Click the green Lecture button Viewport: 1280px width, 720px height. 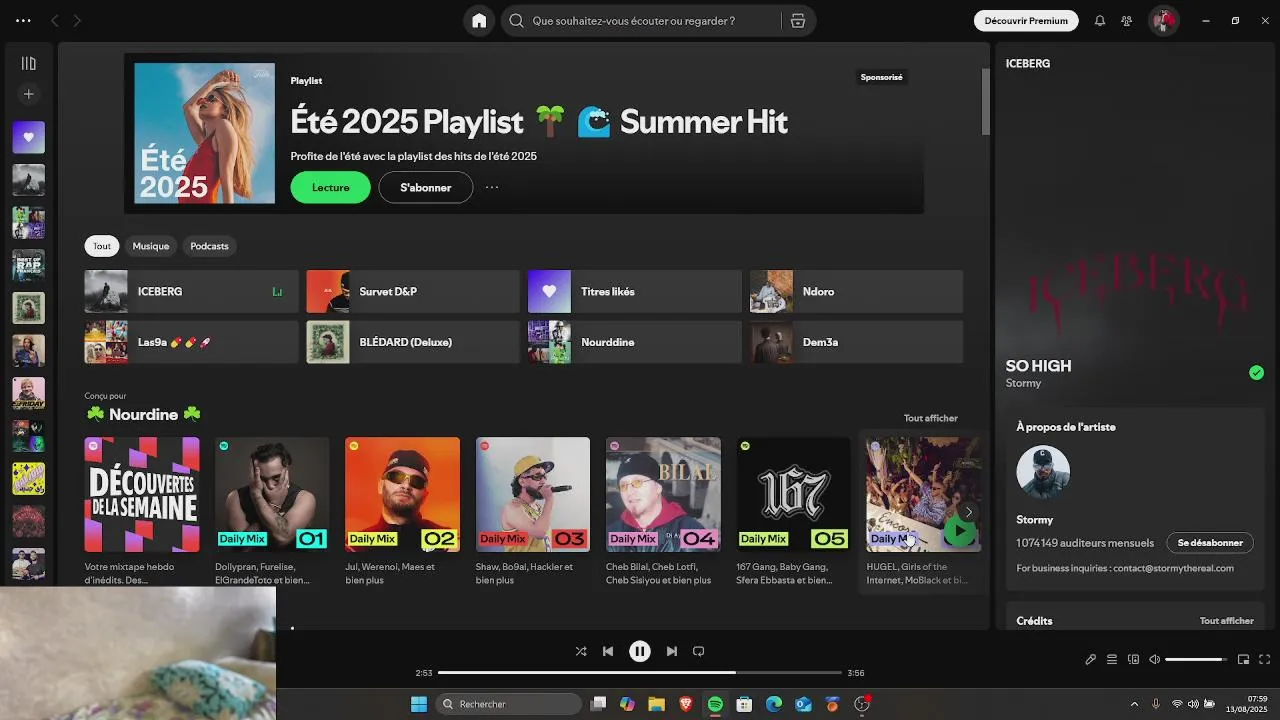[331, 187]
